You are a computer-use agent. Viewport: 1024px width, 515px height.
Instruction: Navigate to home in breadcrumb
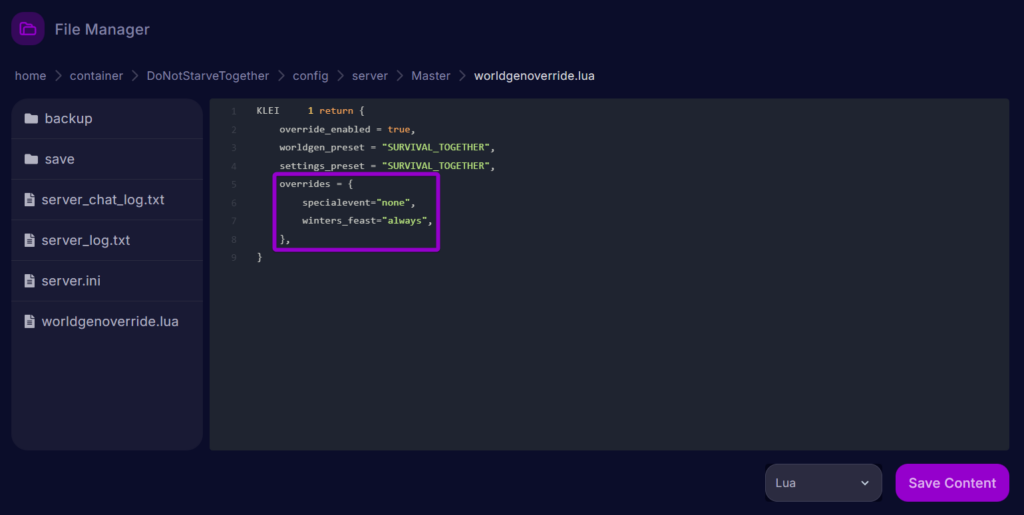(x=30, y=76)
